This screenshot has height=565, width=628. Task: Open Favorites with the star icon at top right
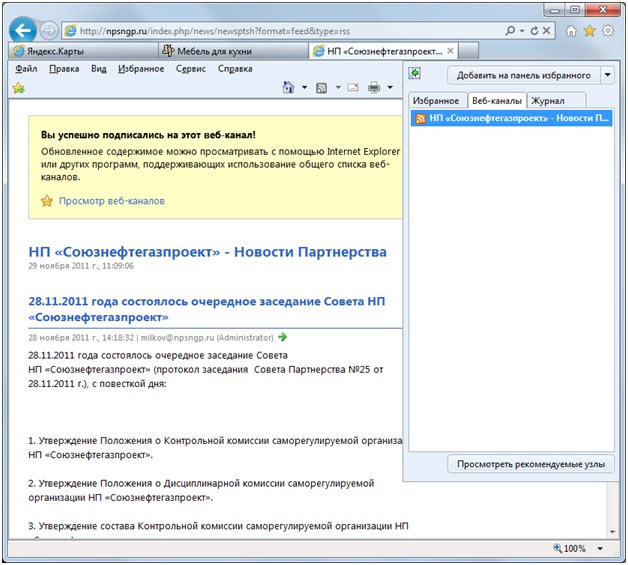[590, 31]
